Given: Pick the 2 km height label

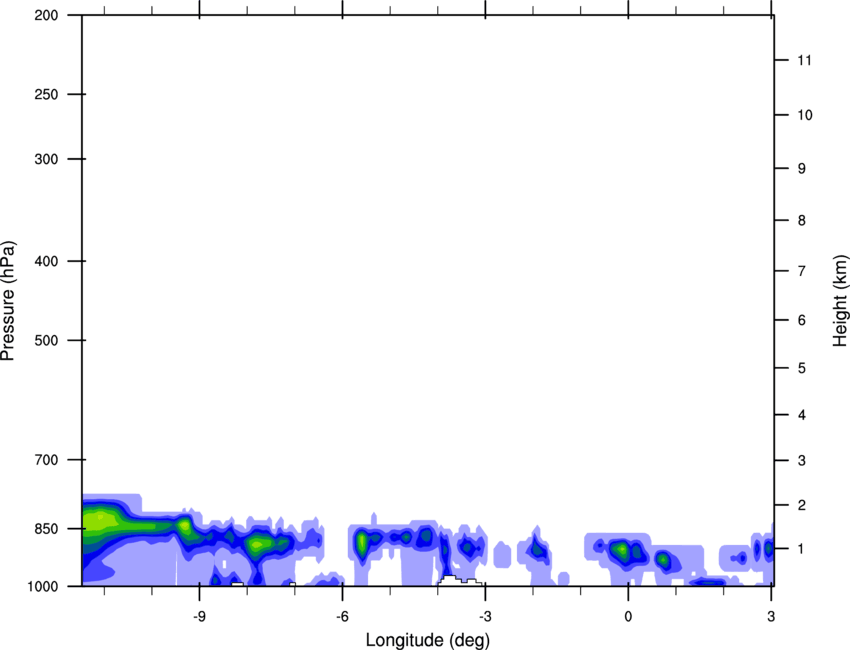Looking at the screenshot, I should [801, 505].
